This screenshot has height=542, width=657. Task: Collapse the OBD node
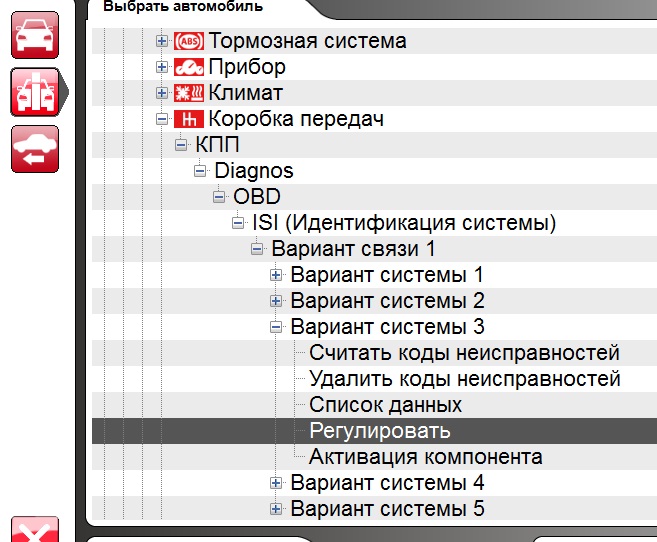[x=219, y=197]
